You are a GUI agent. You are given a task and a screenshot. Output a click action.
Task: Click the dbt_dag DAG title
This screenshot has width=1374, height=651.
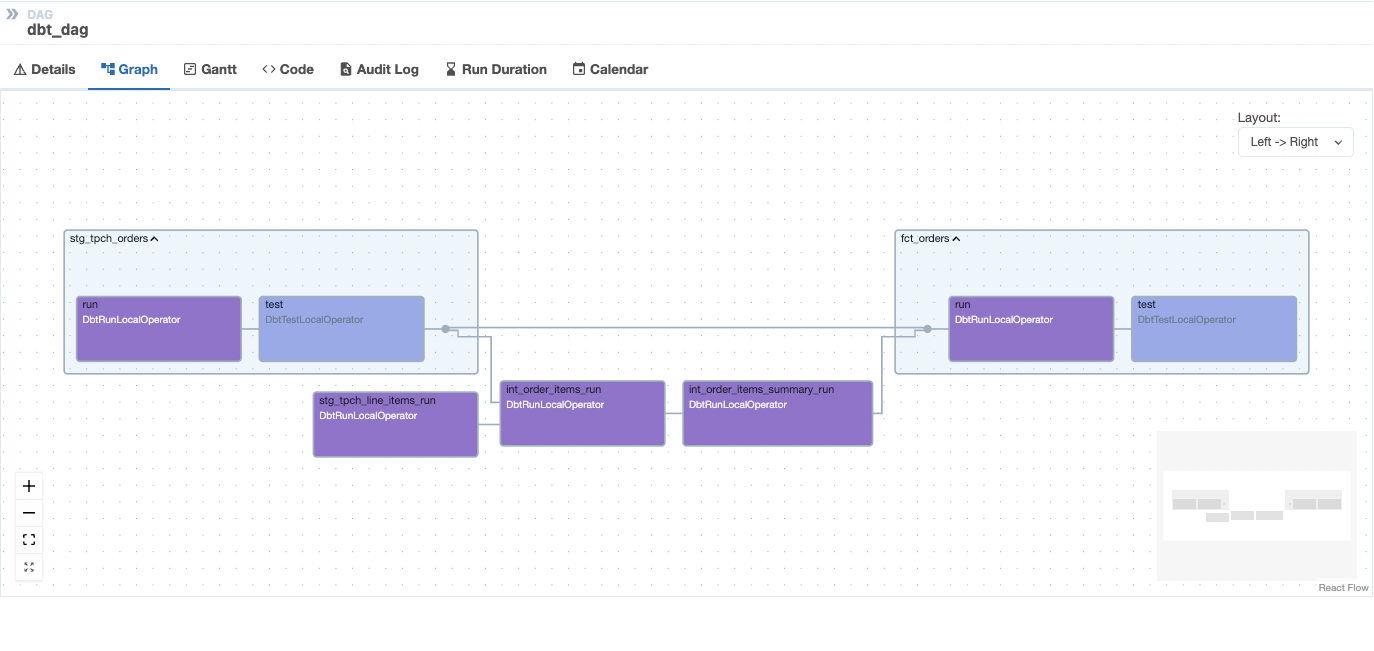point(57,30)
